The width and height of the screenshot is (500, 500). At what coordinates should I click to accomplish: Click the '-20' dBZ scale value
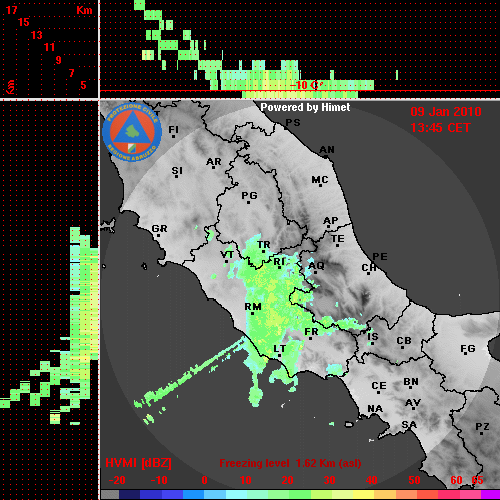tap(117, 480)
